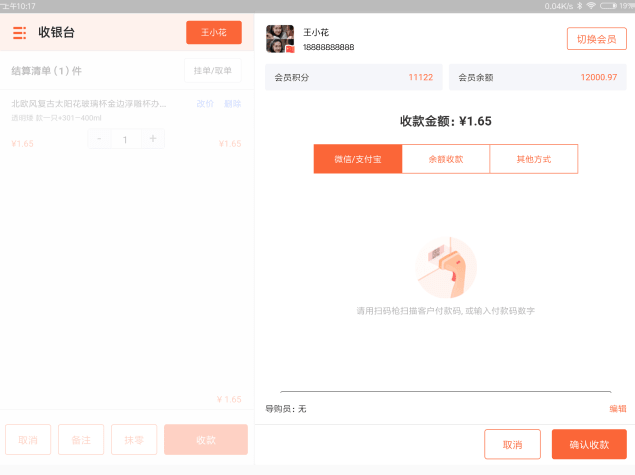Screen dimensions: 635x475
Task: Increase item quantity with plus button
Action: point(153,139)
